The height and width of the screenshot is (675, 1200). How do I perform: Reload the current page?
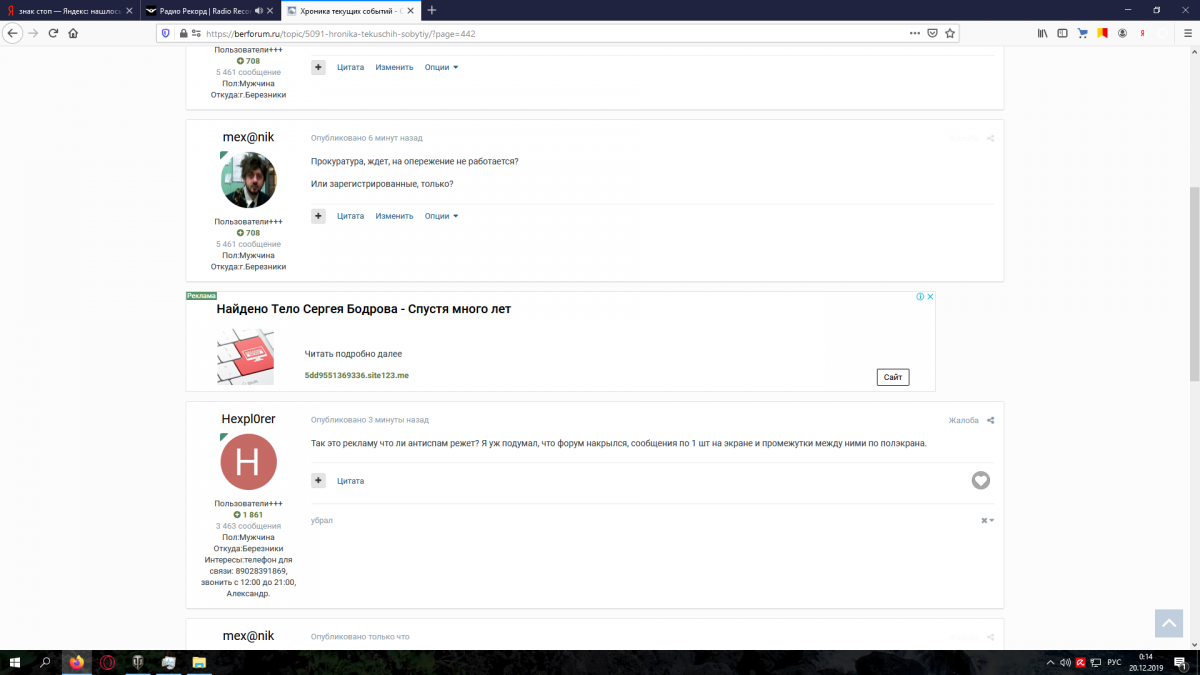53,33
